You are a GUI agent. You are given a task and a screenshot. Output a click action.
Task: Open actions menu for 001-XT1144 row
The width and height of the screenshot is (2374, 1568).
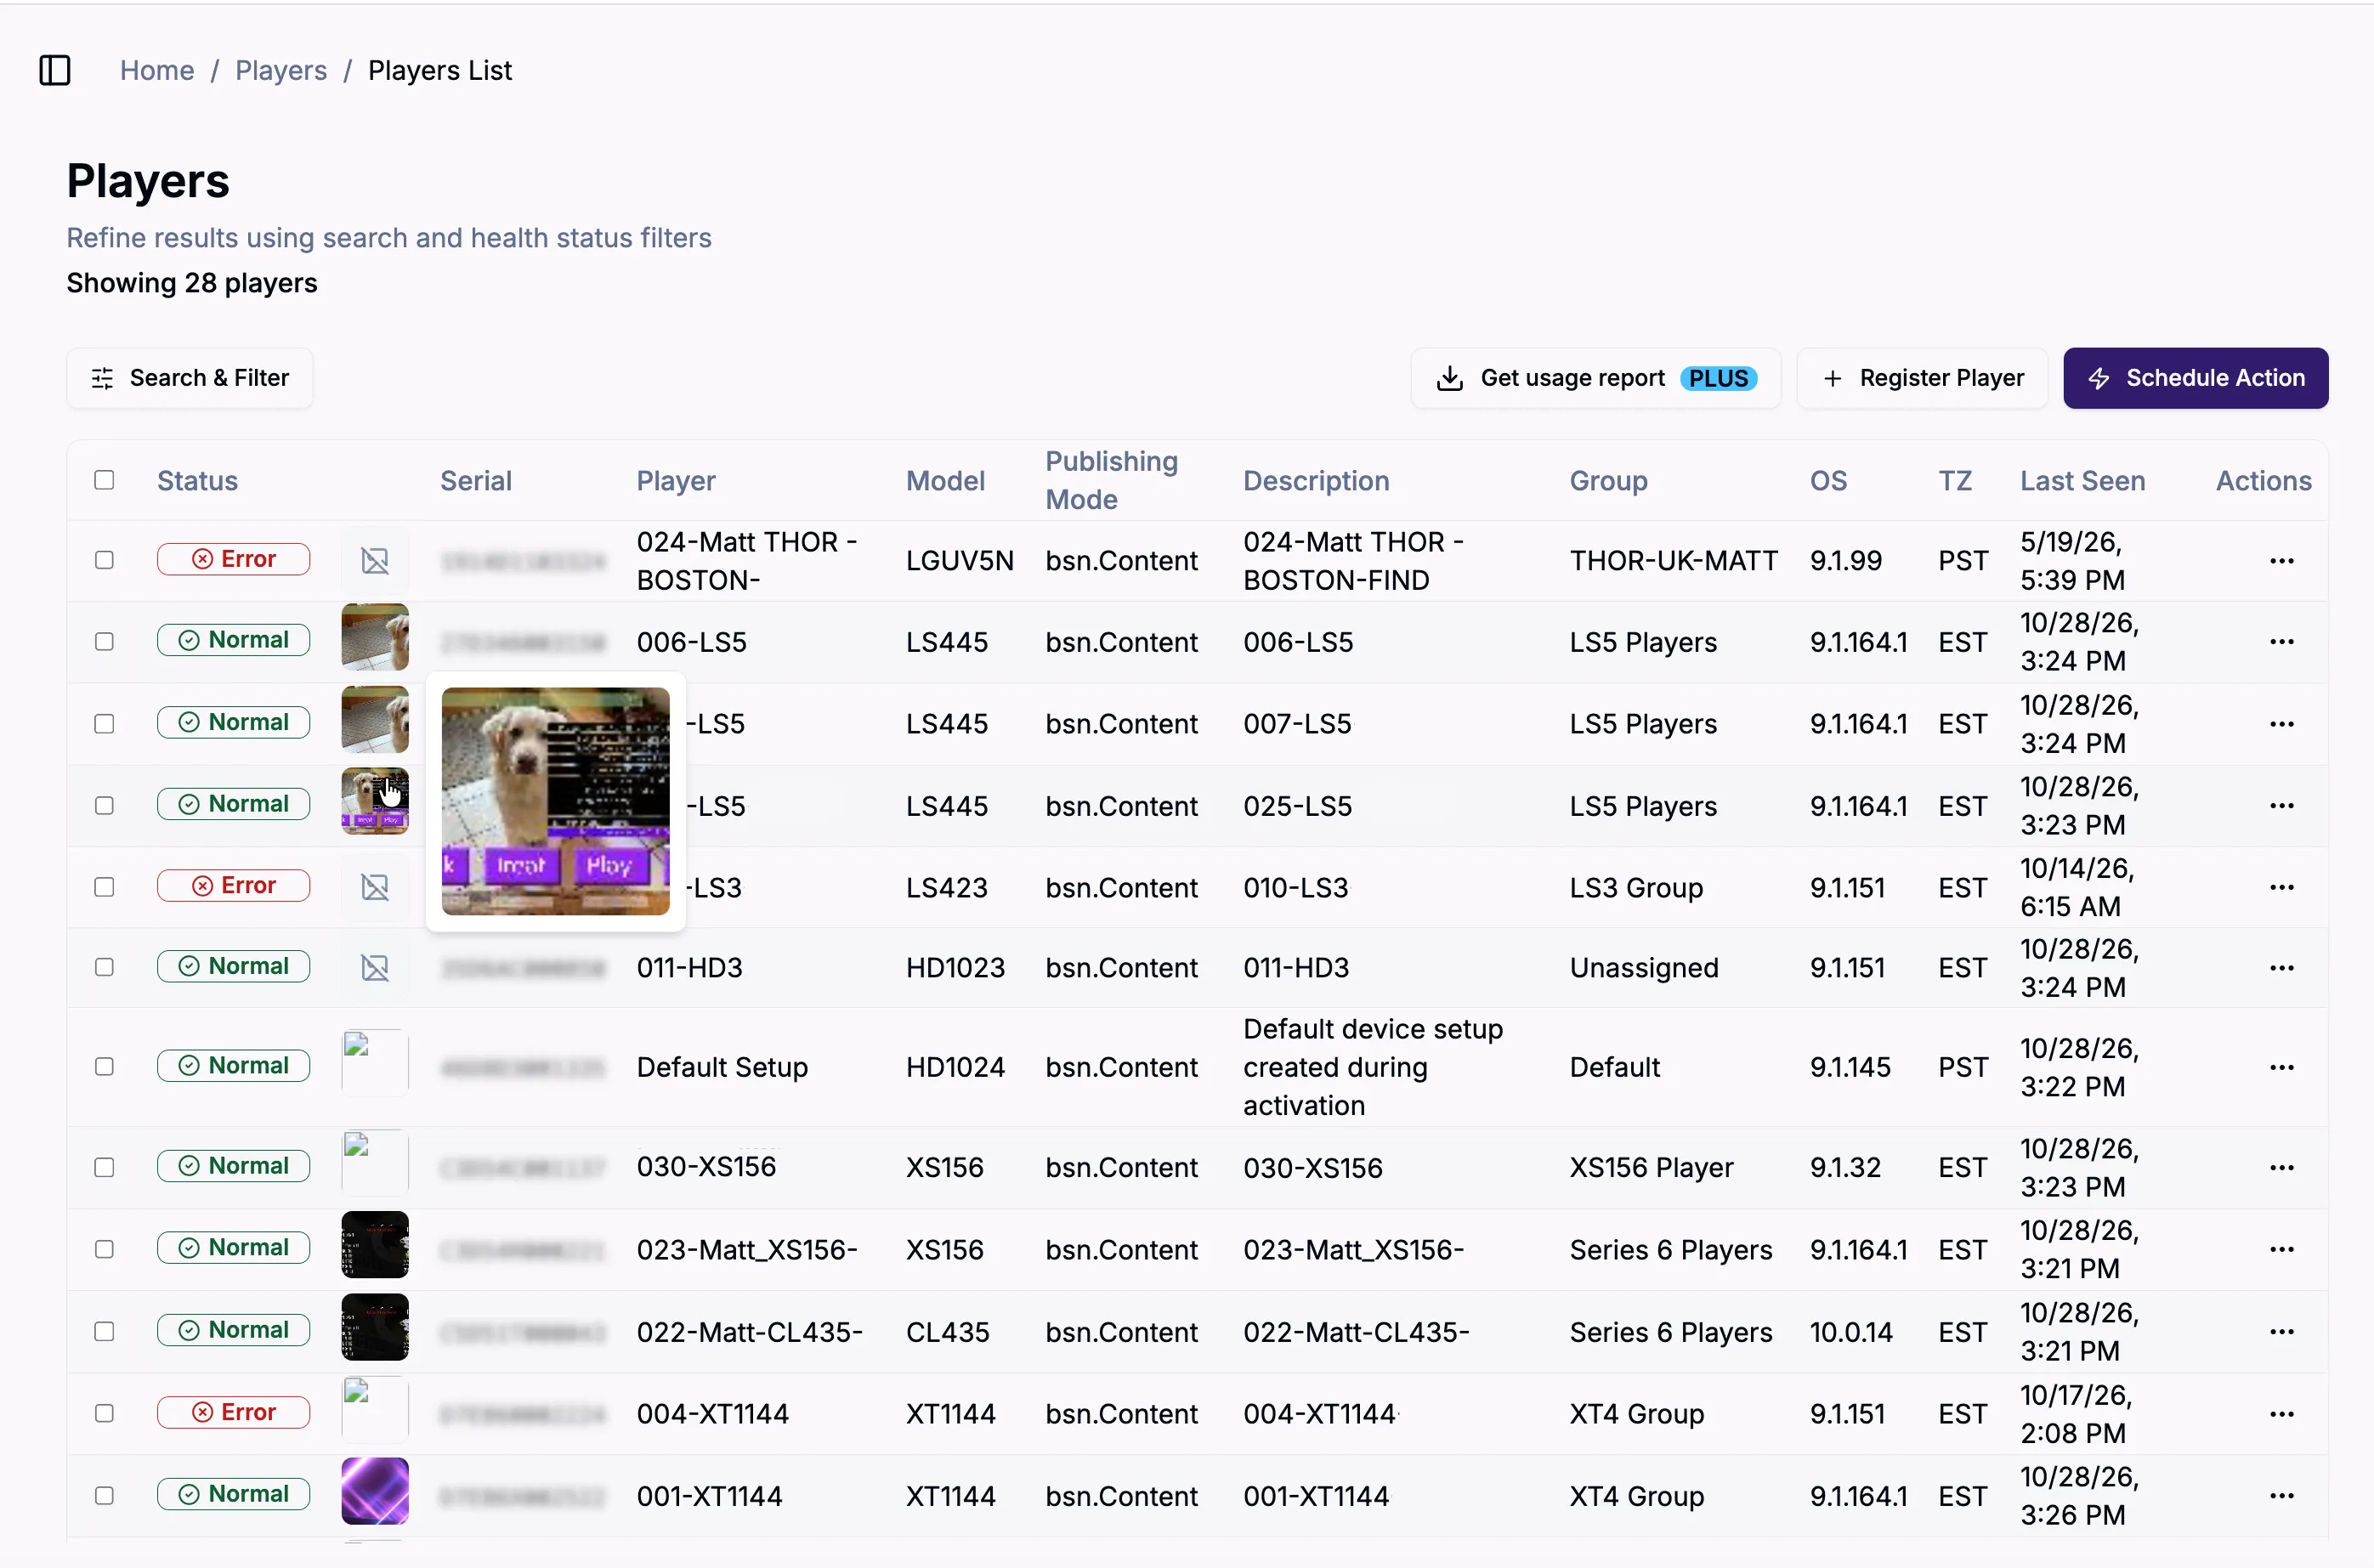2281,1495
